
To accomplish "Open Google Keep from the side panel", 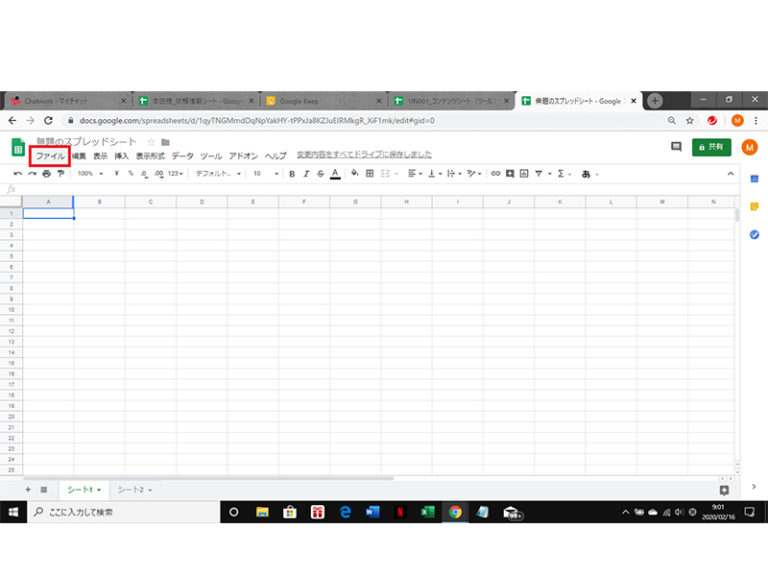I will pos(755,206).
